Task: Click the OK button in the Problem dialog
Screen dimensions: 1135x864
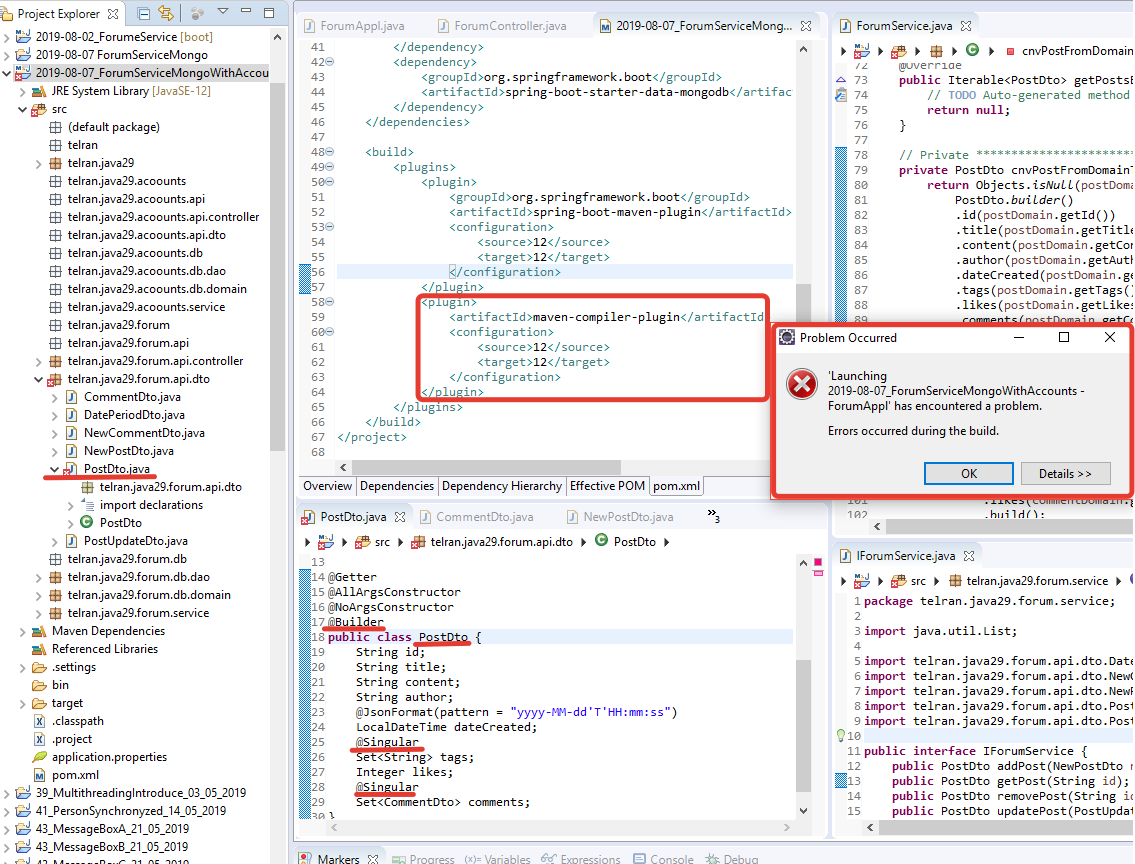Action: [968, 474]
